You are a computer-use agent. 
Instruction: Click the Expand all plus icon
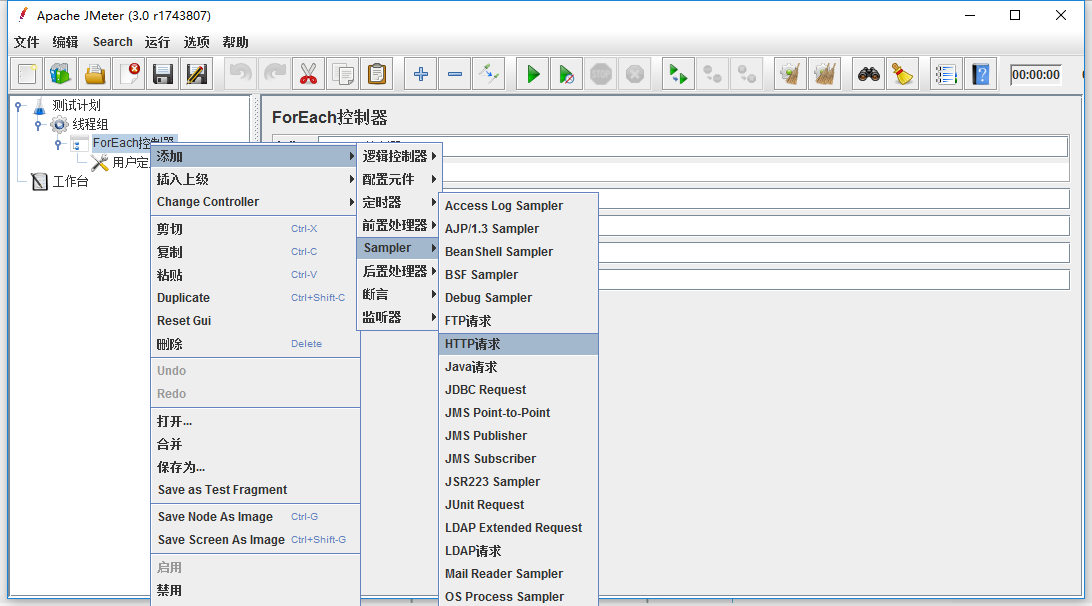tap(421, 74)
